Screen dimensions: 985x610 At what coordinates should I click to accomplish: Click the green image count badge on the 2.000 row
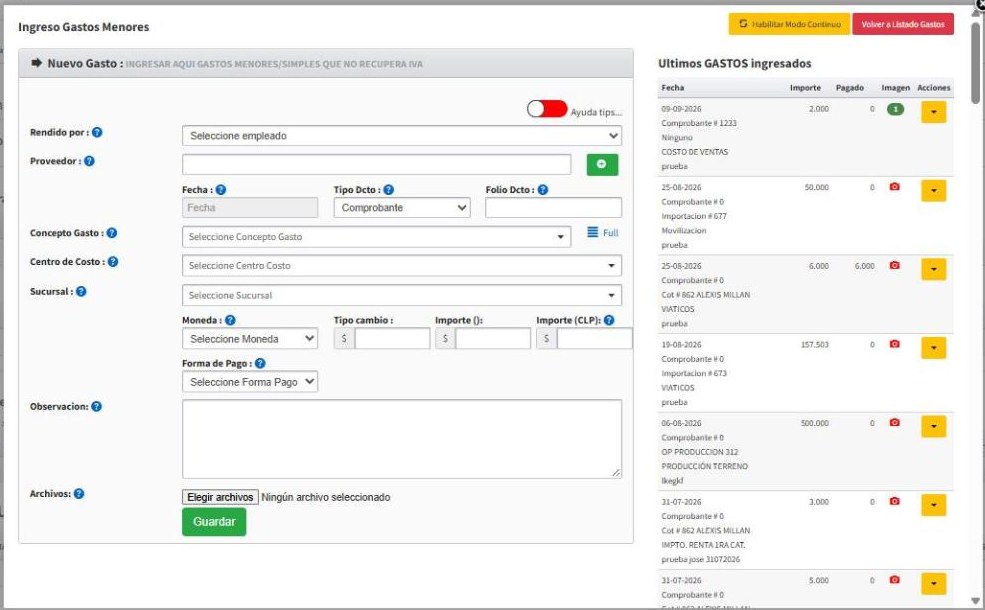click(895, 109)
